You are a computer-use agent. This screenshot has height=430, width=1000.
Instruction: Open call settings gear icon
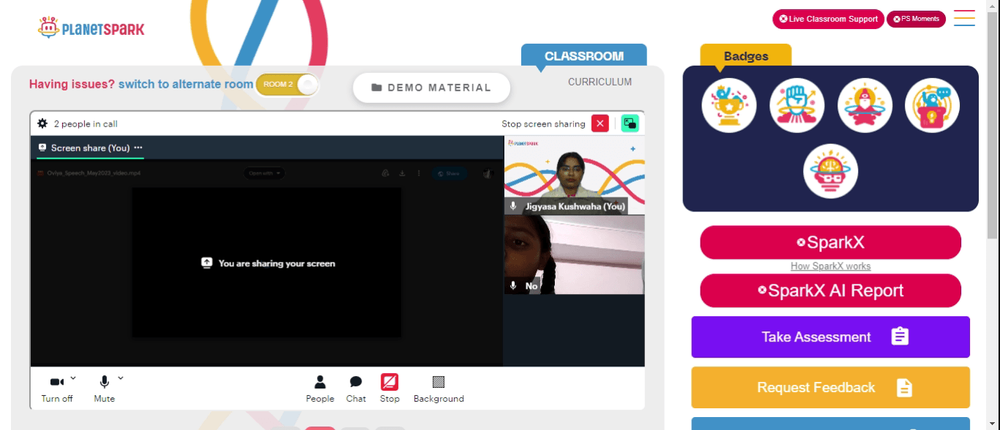coord(42,124)
